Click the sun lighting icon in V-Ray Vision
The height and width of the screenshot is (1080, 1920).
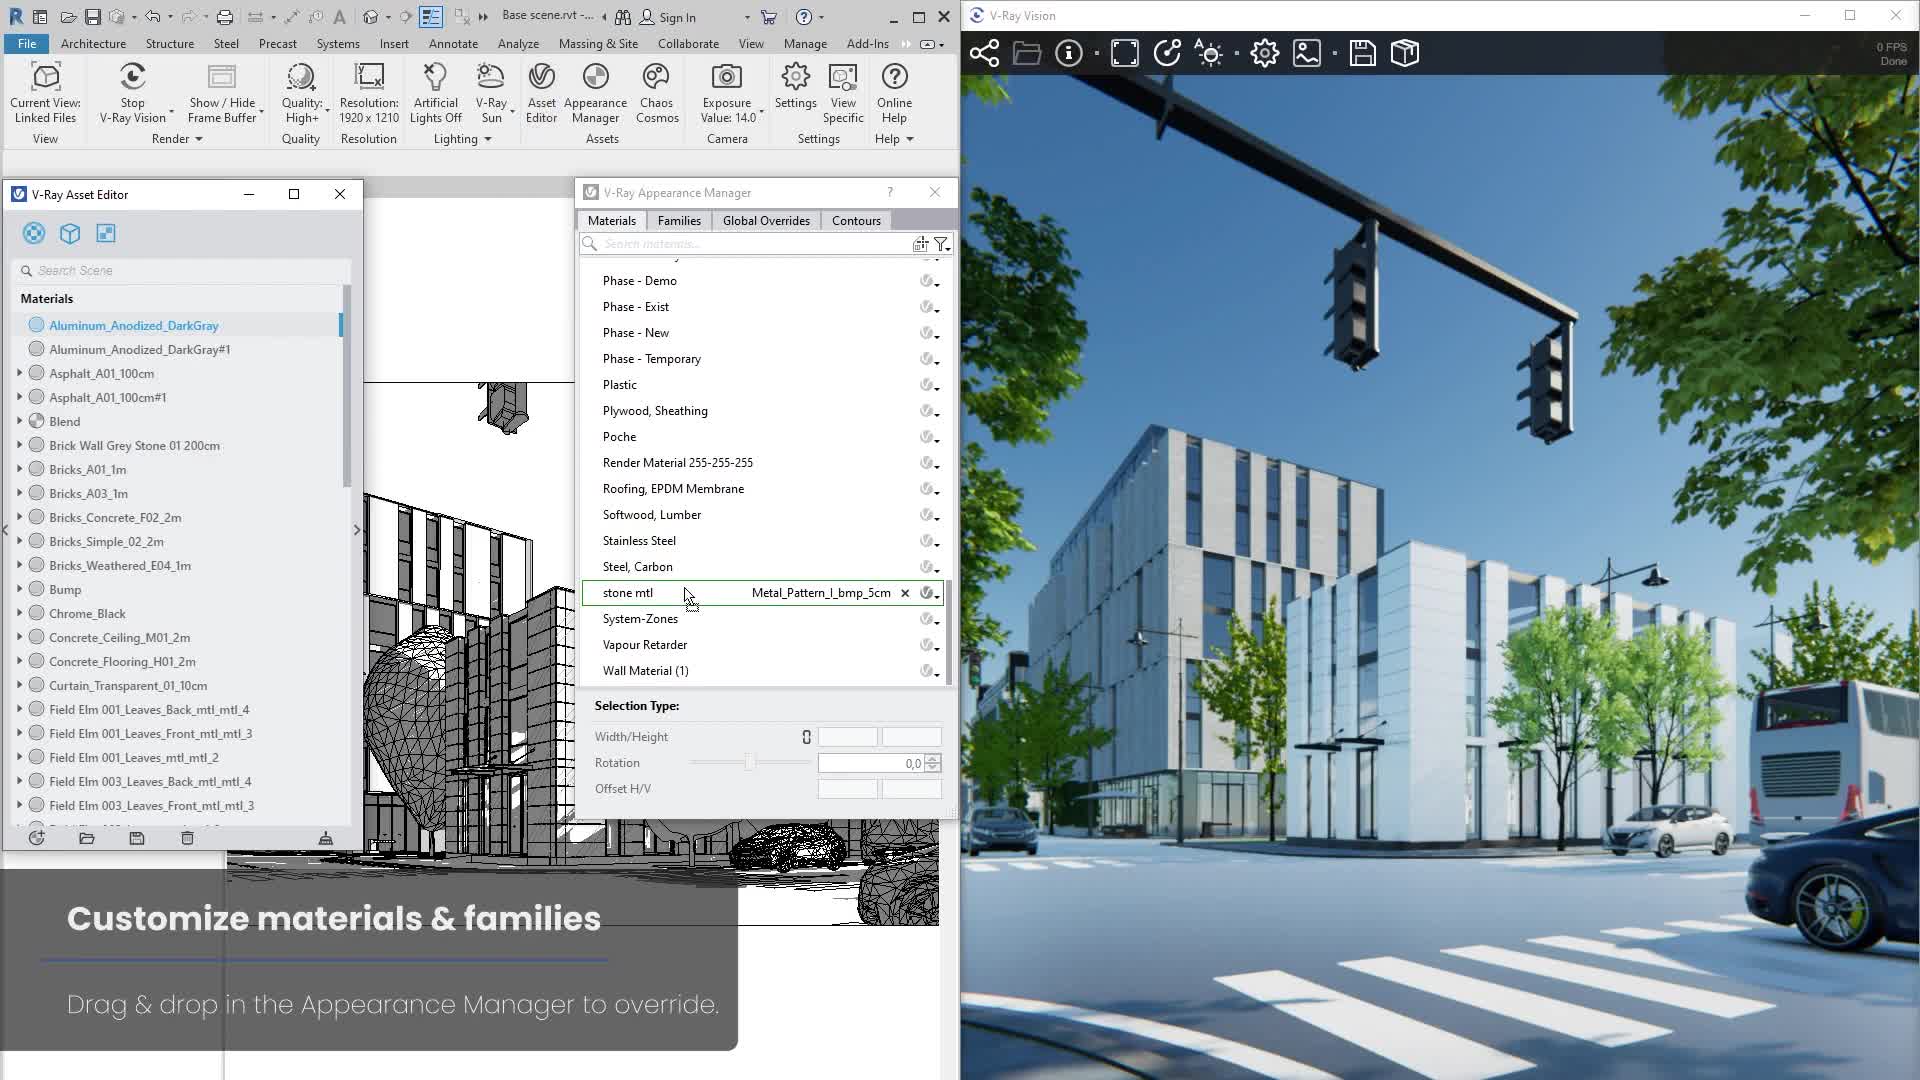click(1210, 53)
